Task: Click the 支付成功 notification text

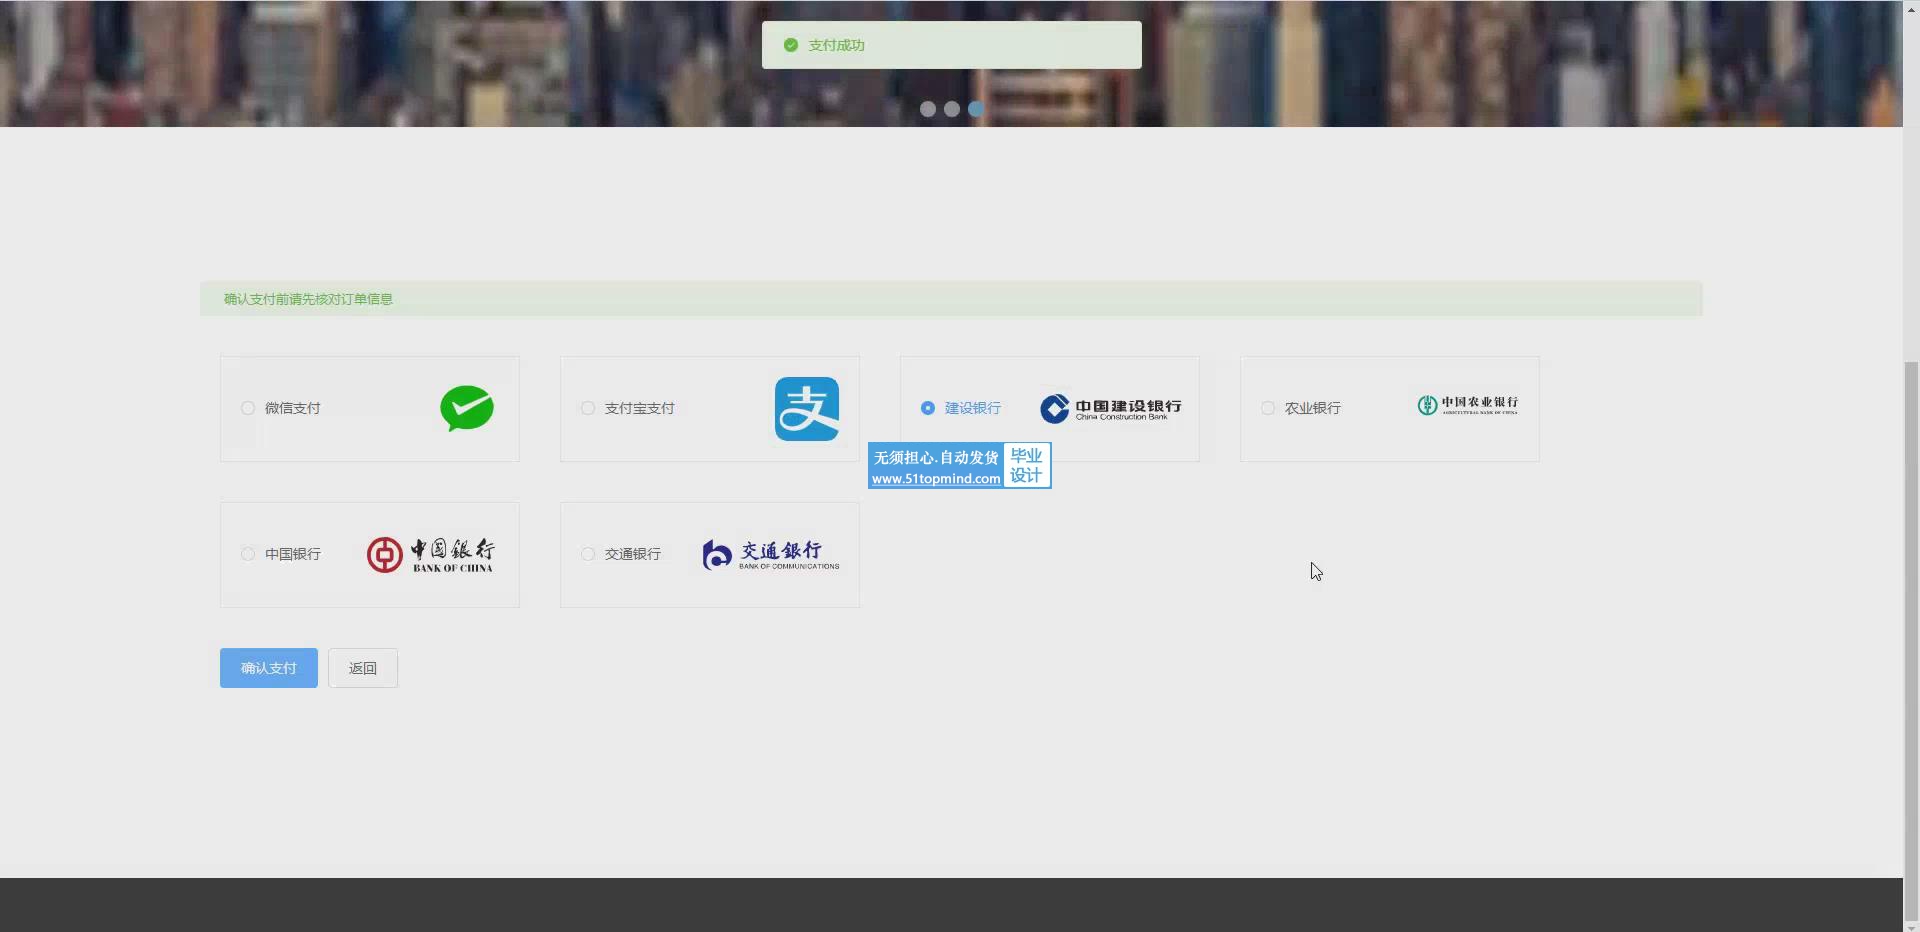Action: [837, 45]
